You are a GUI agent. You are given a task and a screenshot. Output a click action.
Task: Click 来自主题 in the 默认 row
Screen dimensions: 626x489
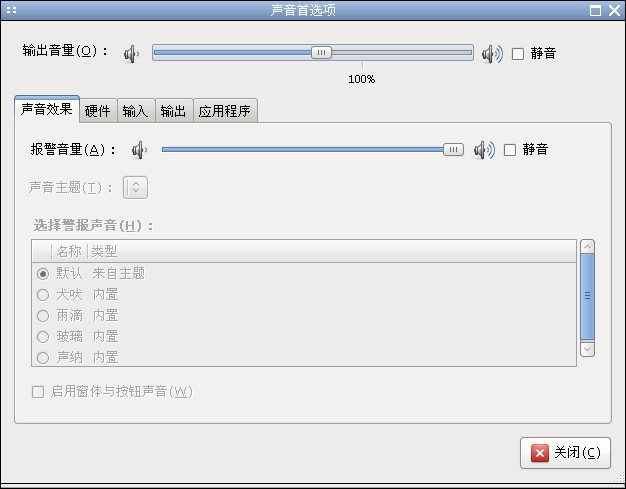tap(119, 274)
